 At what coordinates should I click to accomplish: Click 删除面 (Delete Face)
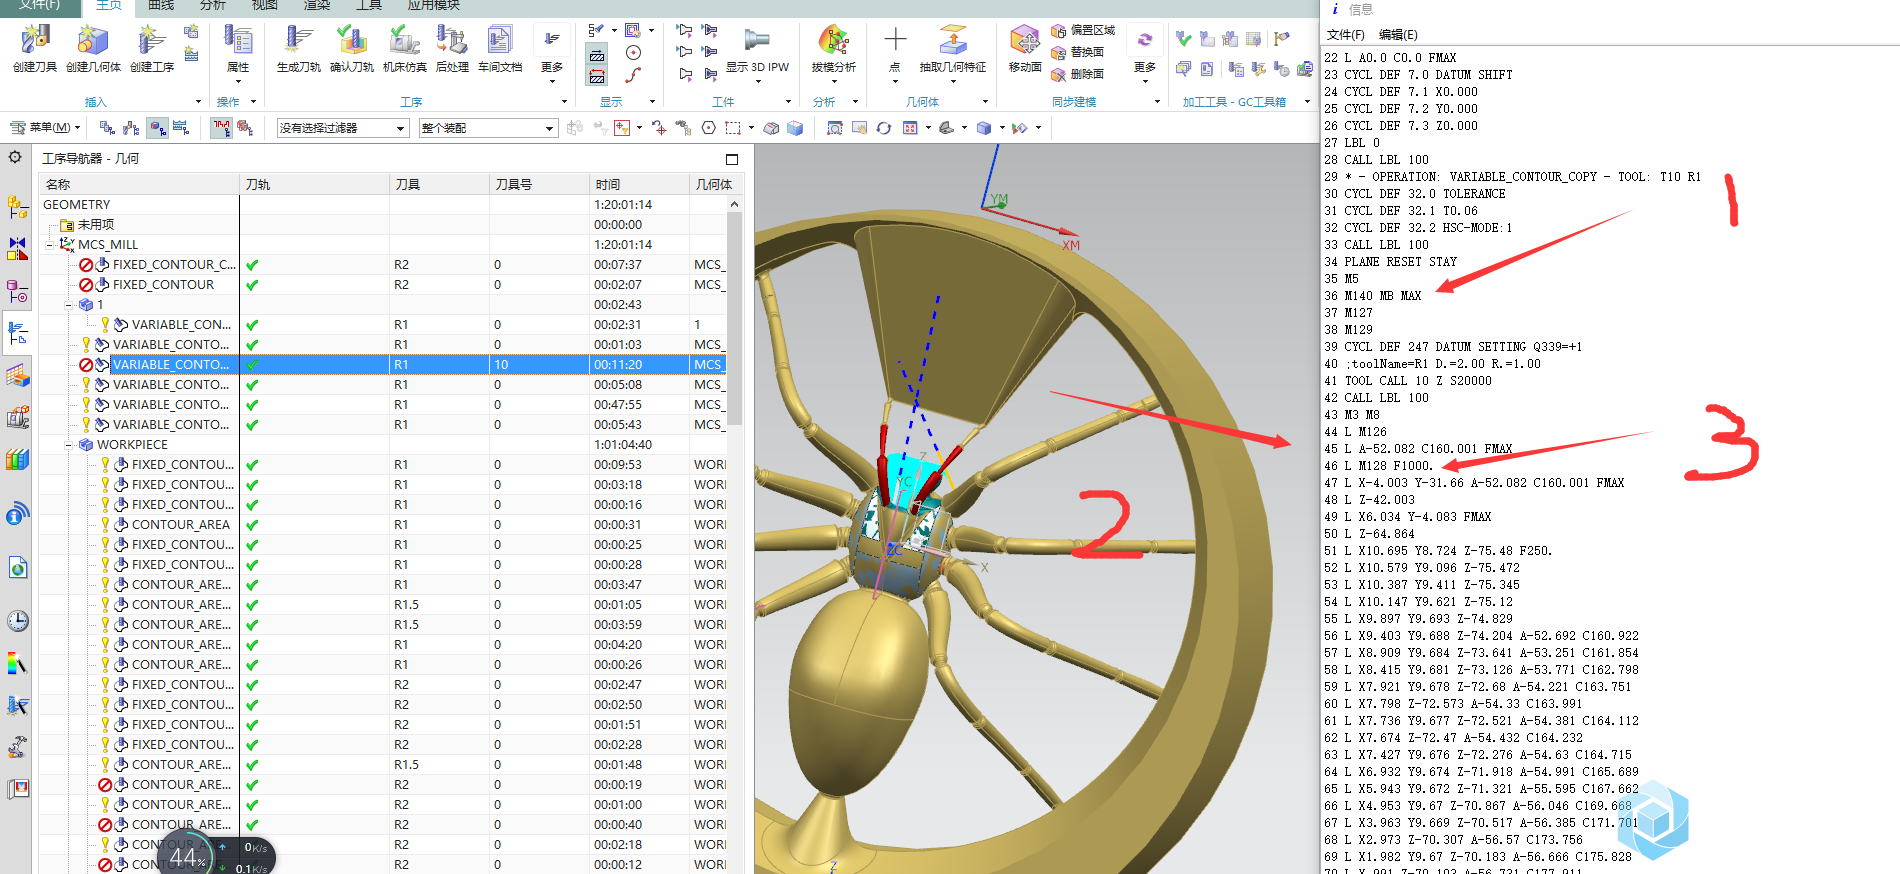pos(1078,74)
